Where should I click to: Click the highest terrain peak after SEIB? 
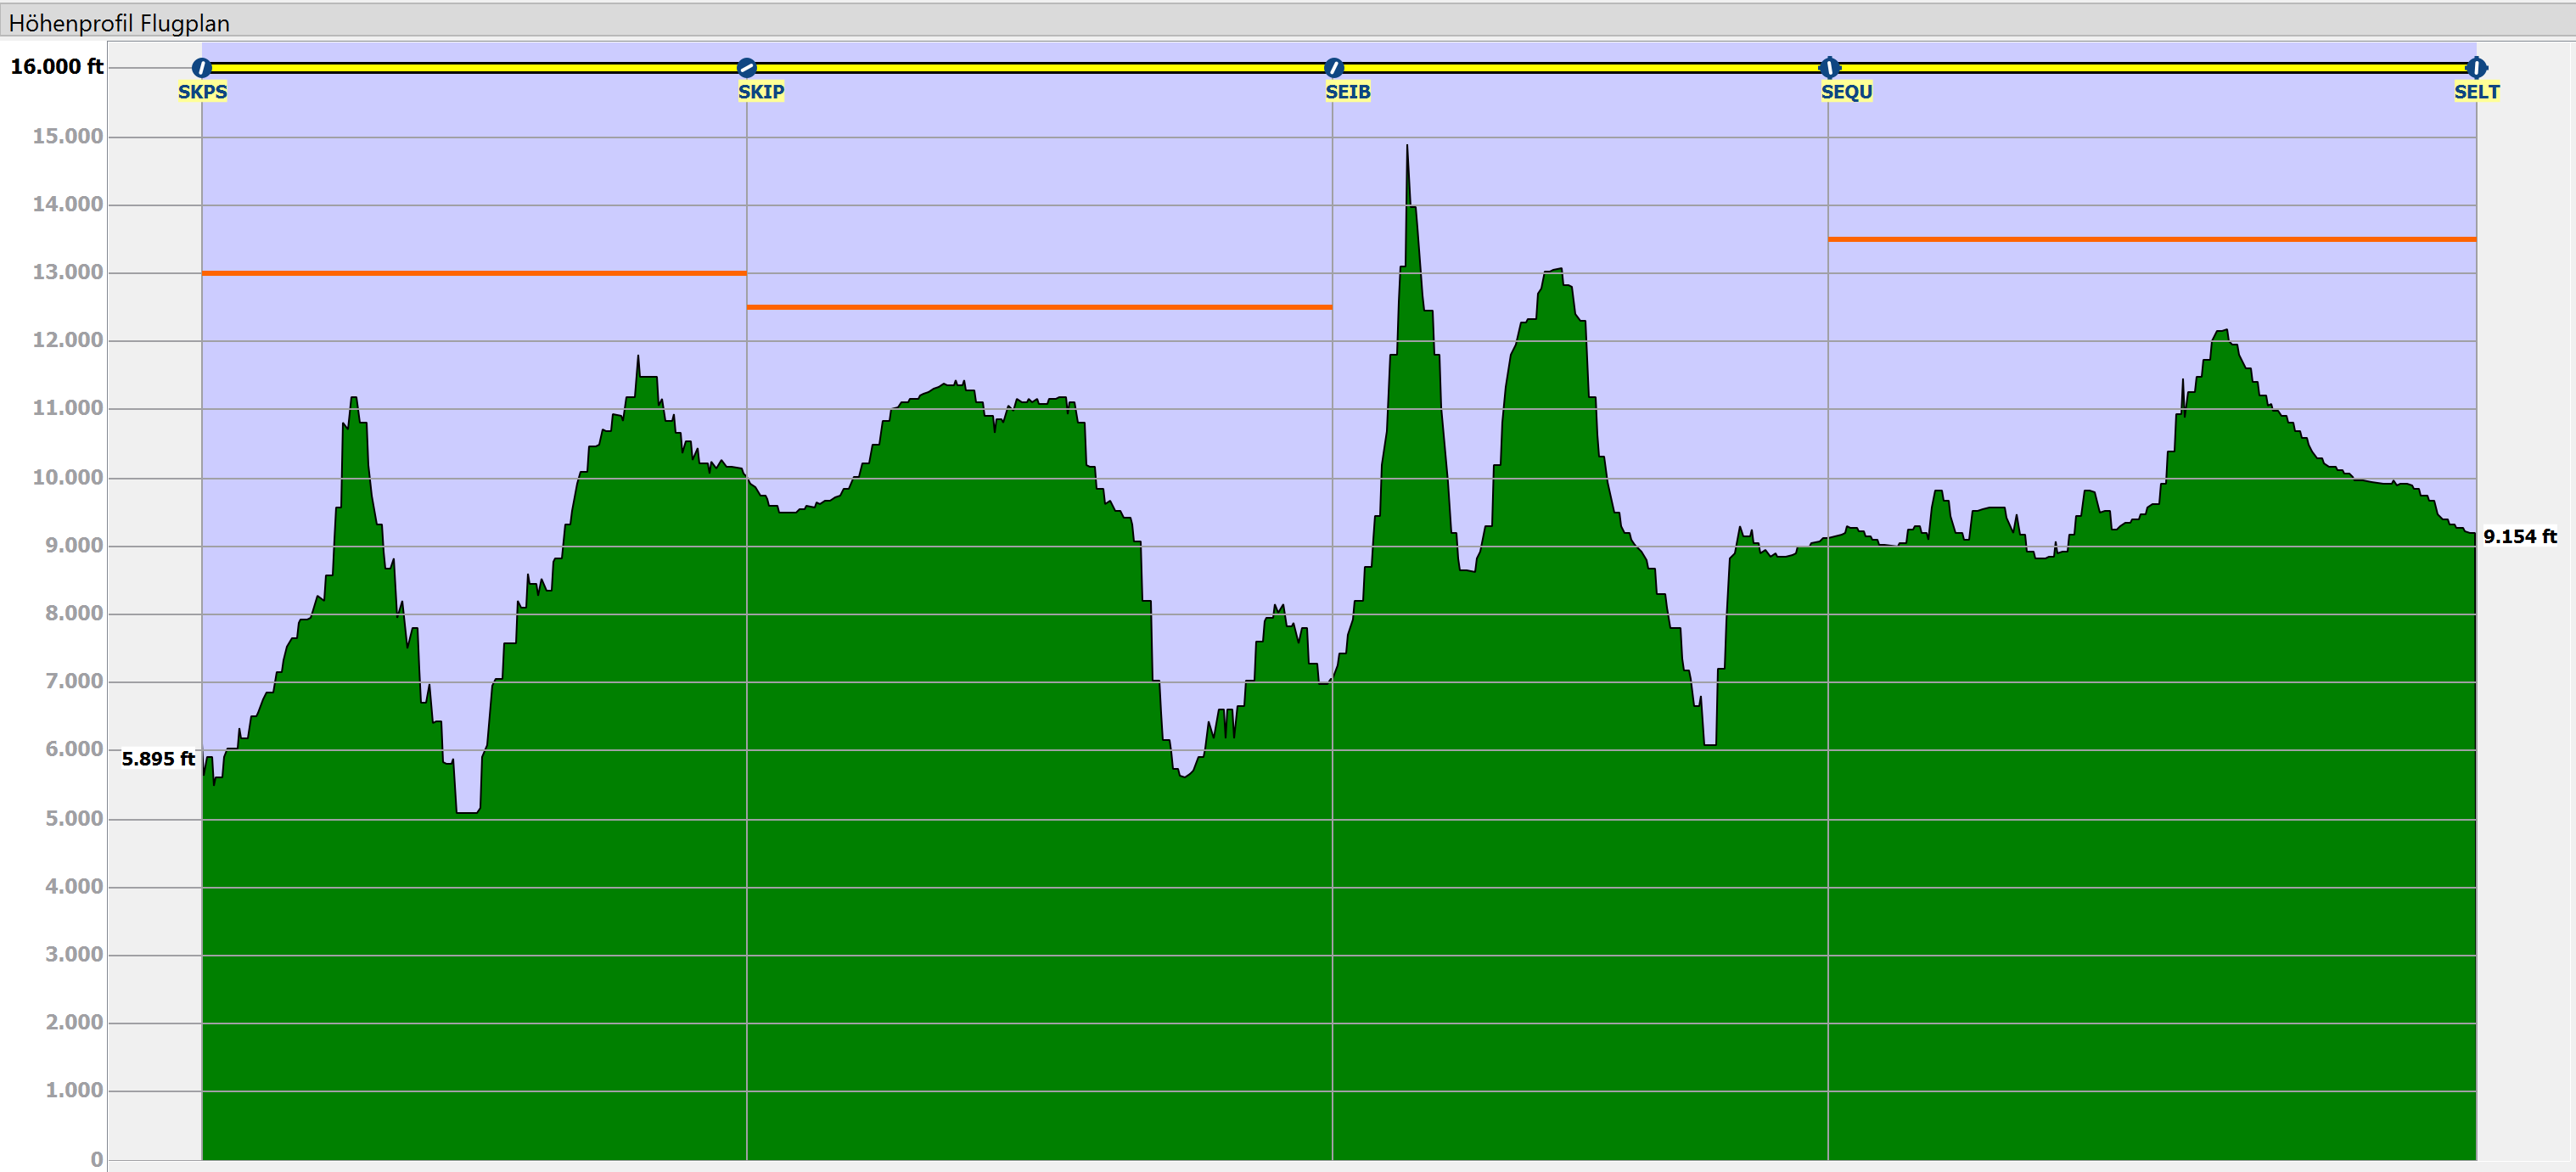pyautogui.click(x=1407, y=150)
